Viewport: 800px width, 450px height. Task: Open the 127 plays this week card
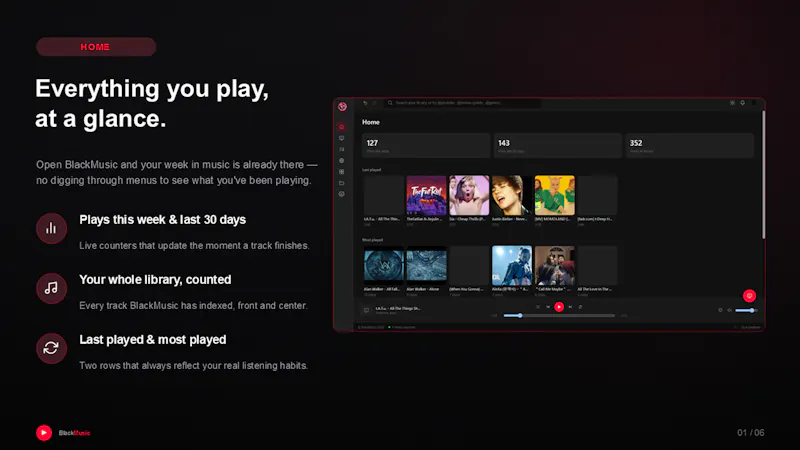click(426, 145)
